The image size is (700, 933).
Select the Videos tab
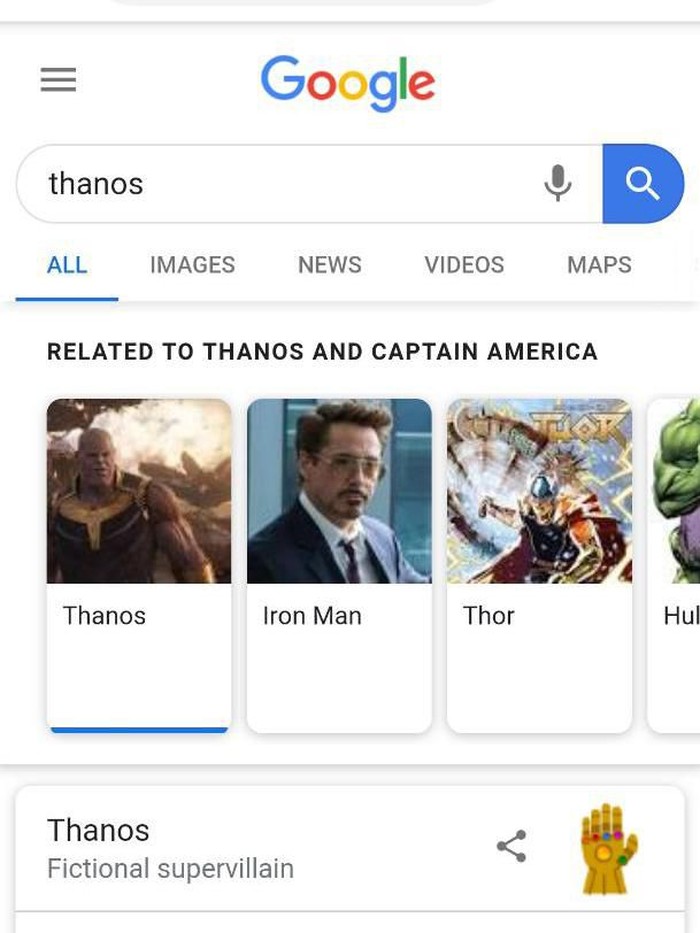coord(464,265)
